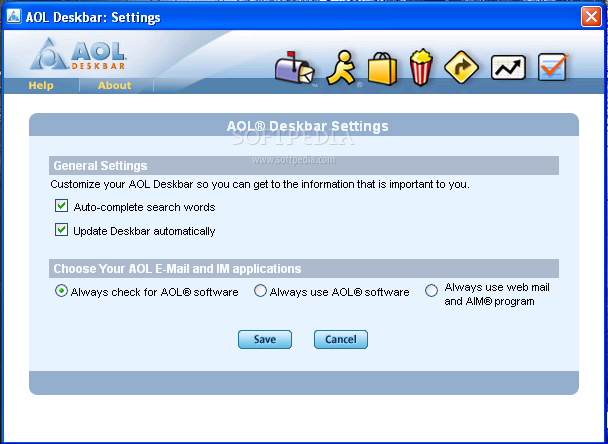This screenshot has height=444, width=608.
Task: Open the yellow shopping bag icon
Action: 382,68
